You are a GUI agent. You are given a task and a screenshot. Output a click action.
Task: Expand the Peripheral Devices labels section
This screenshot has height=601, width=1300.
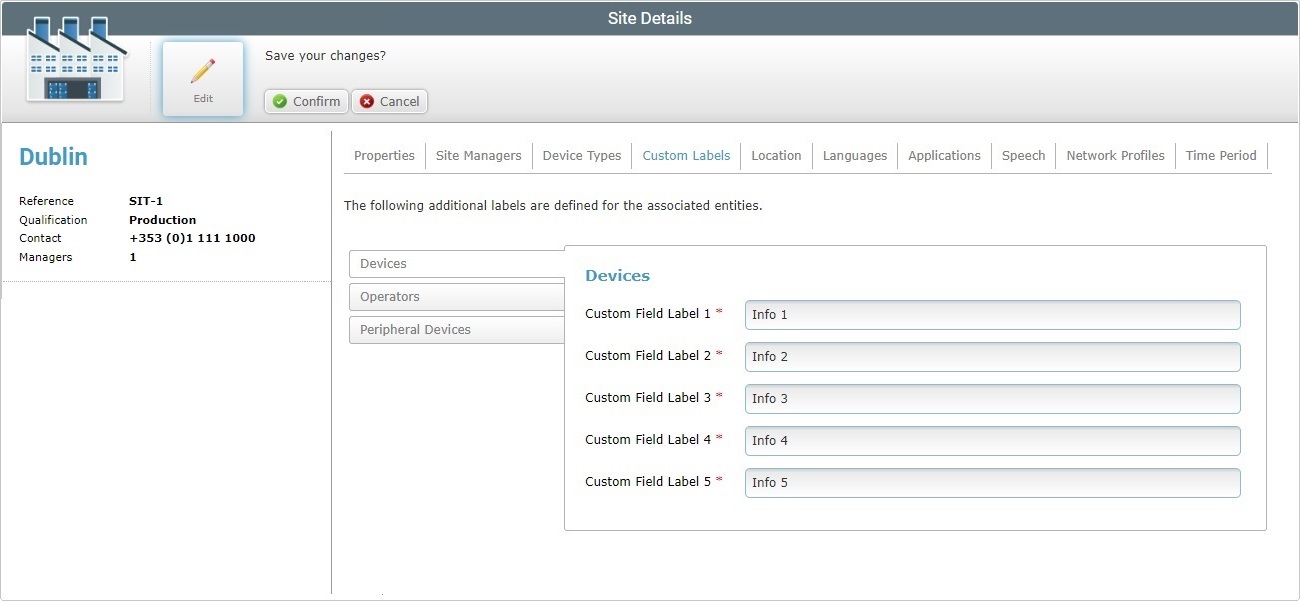pos(456,330)
